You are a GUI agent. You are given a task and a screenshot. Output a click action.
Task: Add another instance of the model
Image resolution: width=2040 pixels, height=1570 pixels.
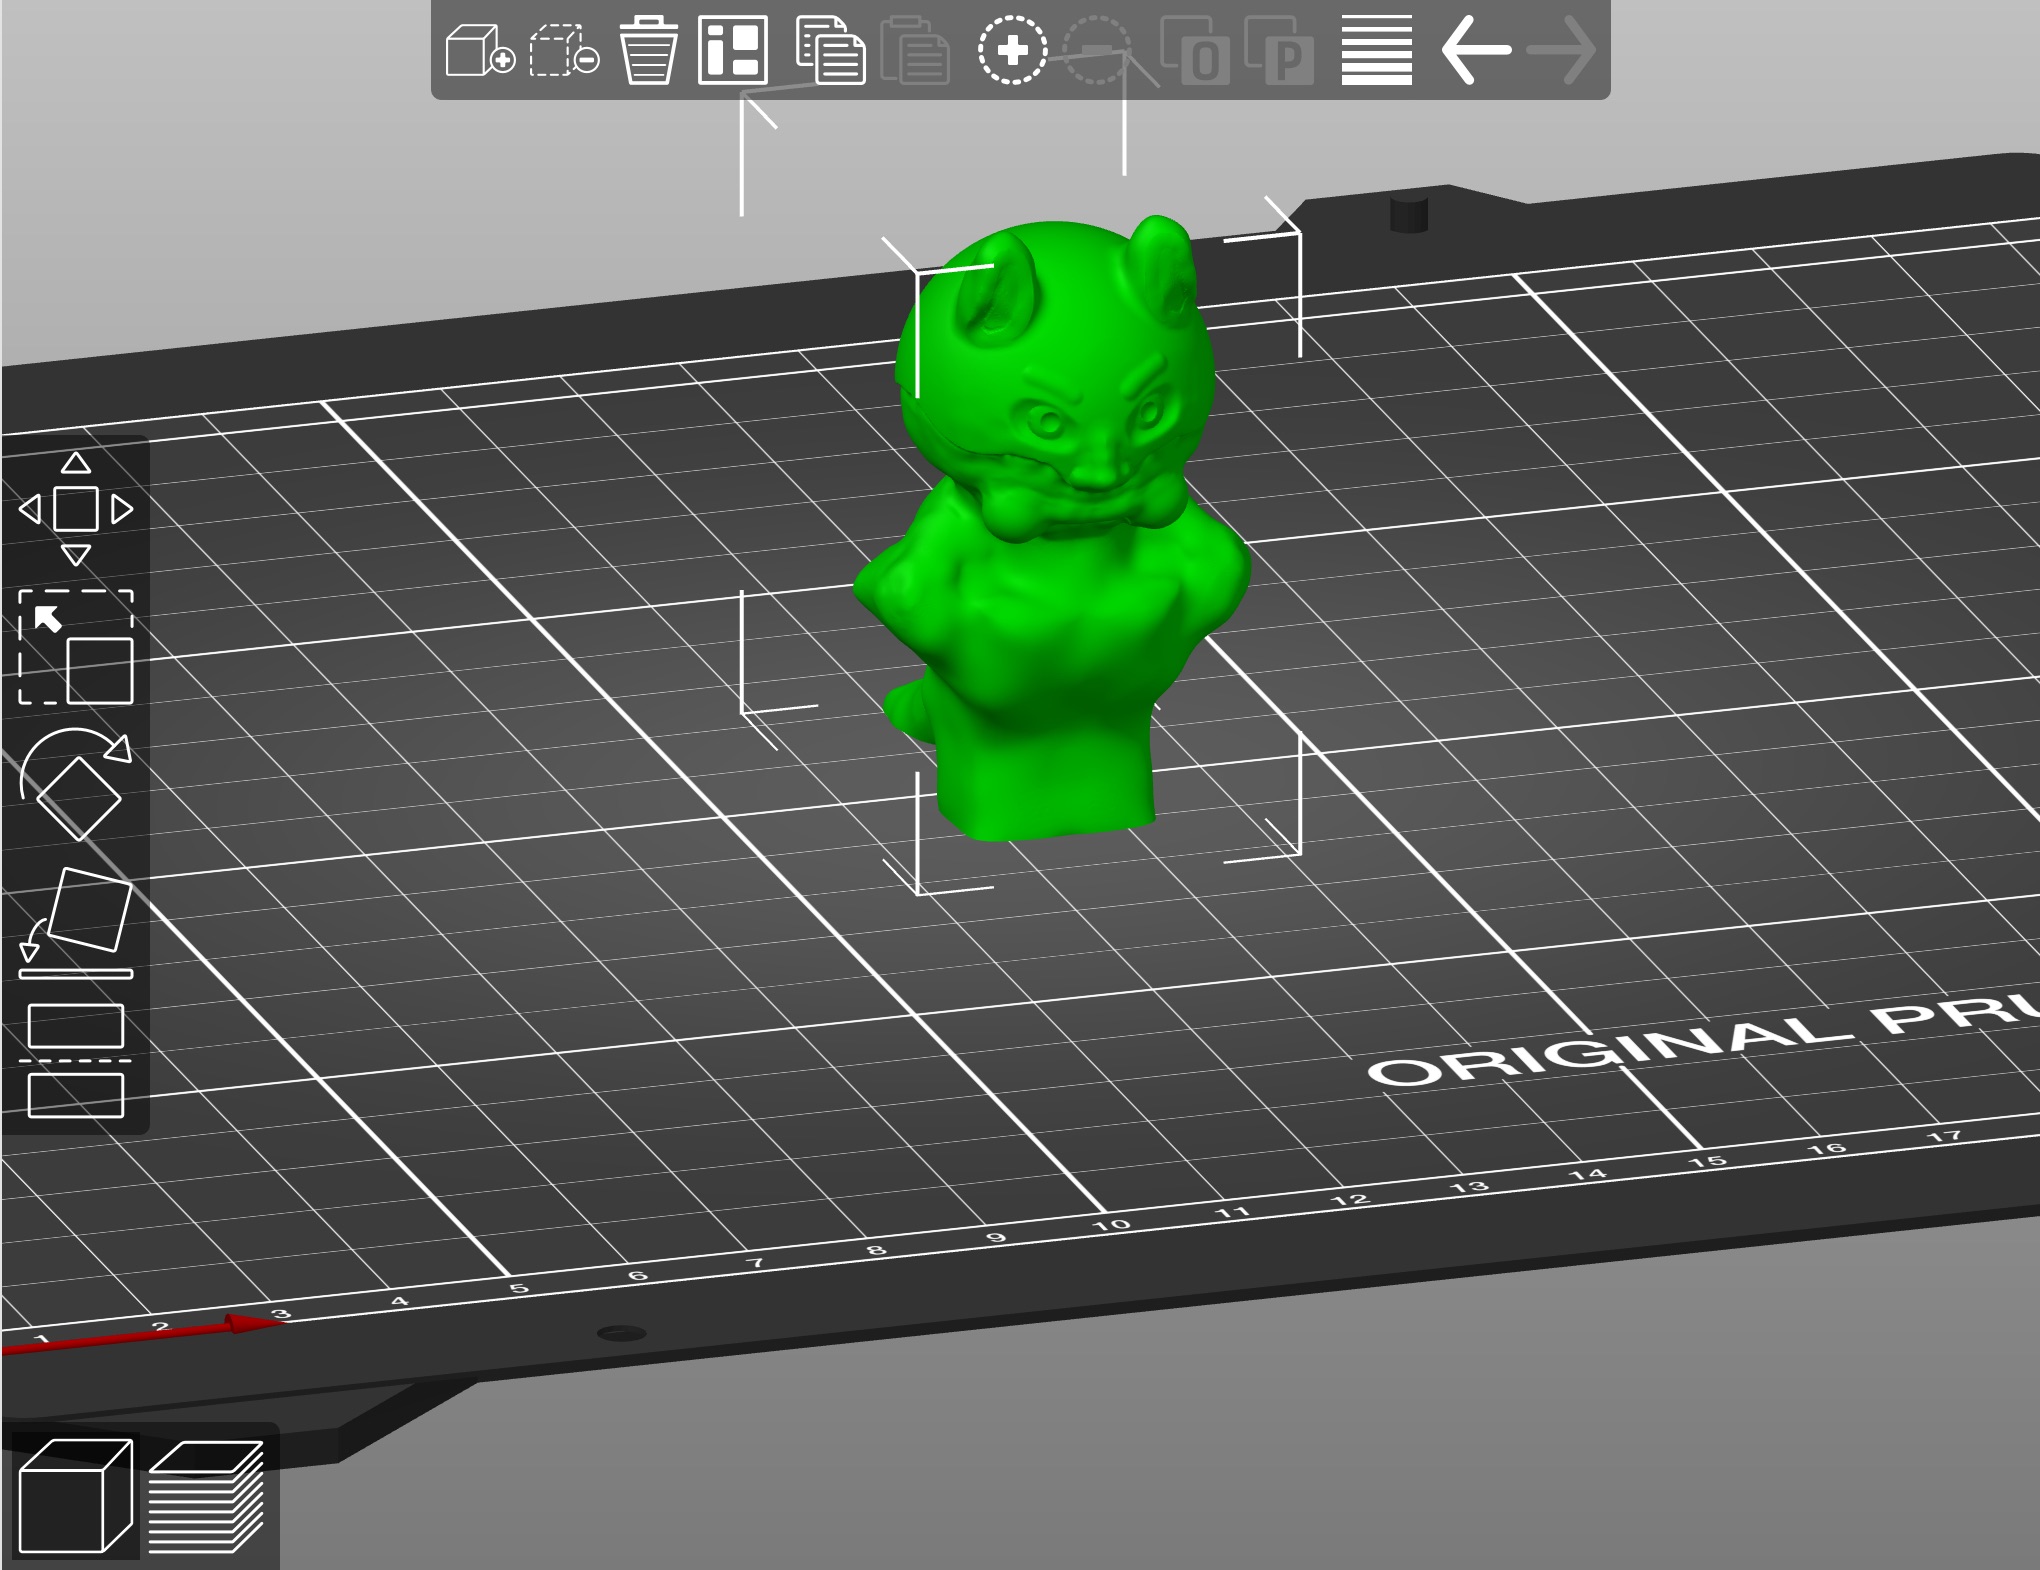click(x=1012, y=49)
